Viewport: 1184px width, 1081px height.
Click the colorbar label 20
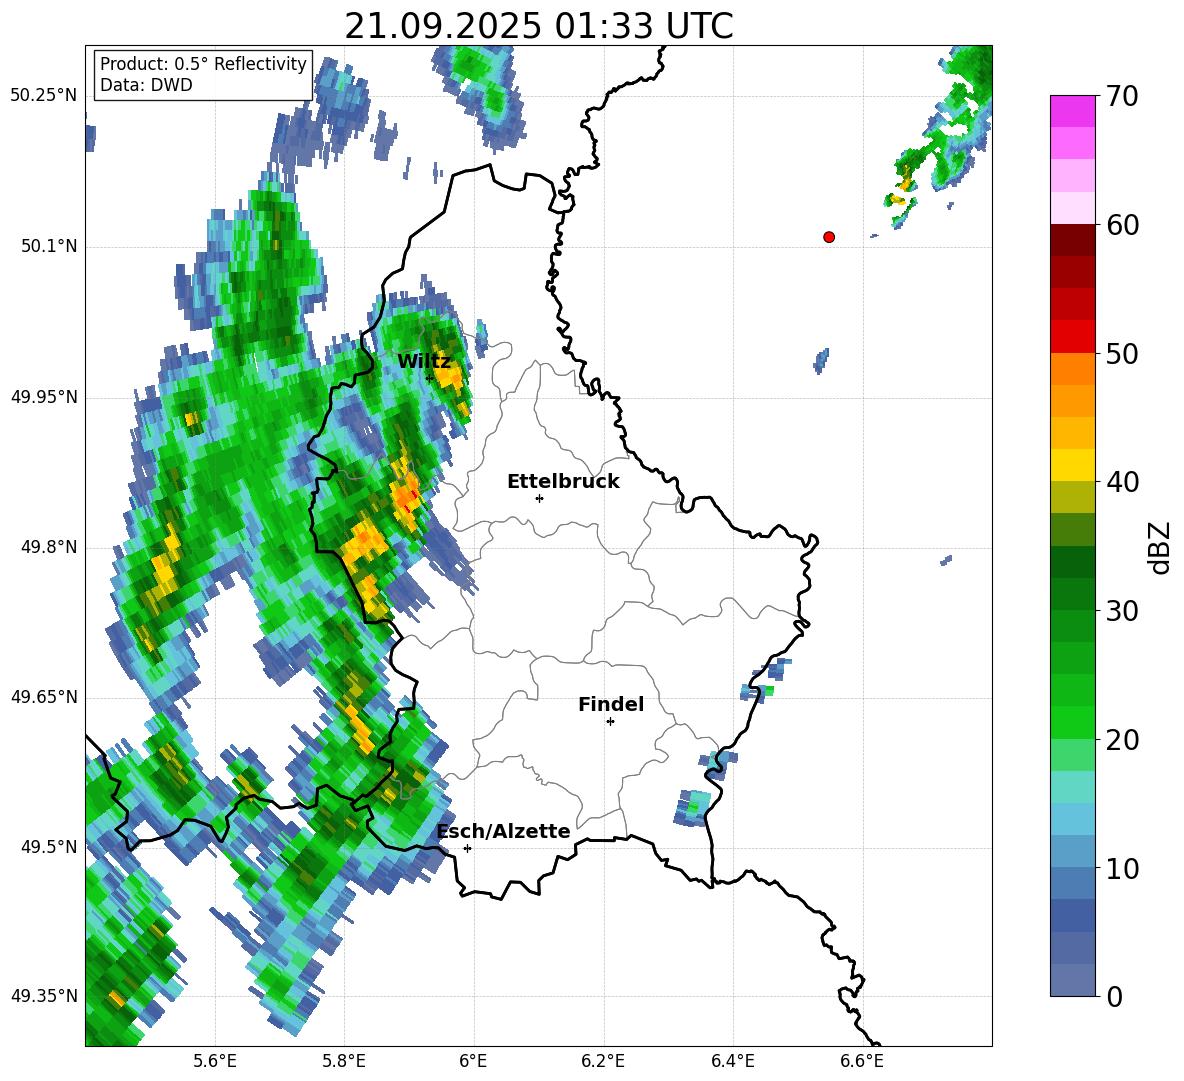pyautogui.click(x=1122, y=740)
